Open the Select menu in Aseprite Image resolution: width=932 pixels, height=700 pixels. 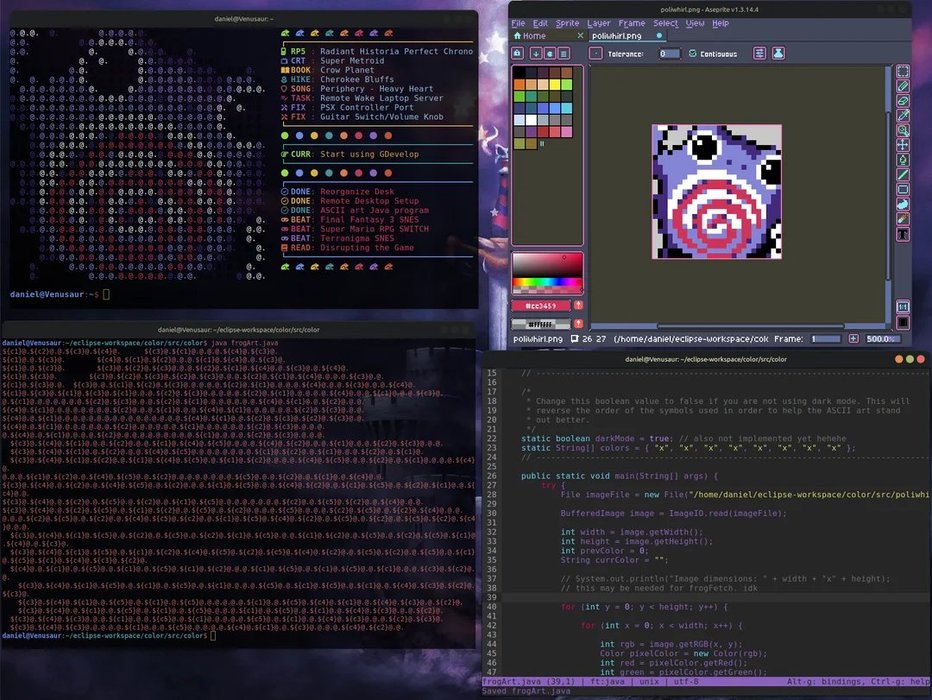click(665, 23)
